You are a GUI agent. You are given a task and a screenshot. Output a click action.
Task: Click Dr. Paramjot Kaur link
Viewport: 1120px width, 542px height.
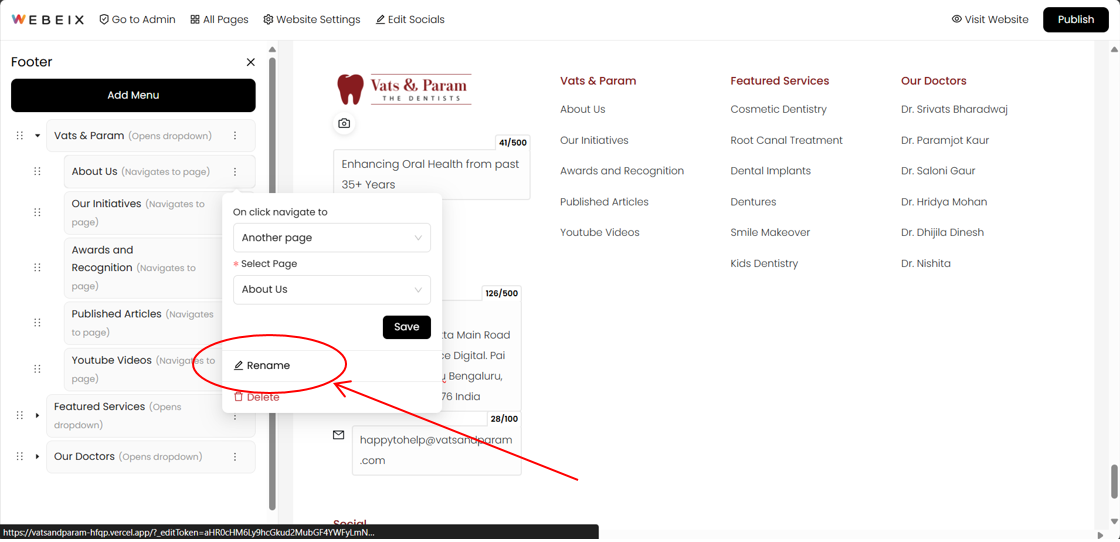click(x=945, y=140)
